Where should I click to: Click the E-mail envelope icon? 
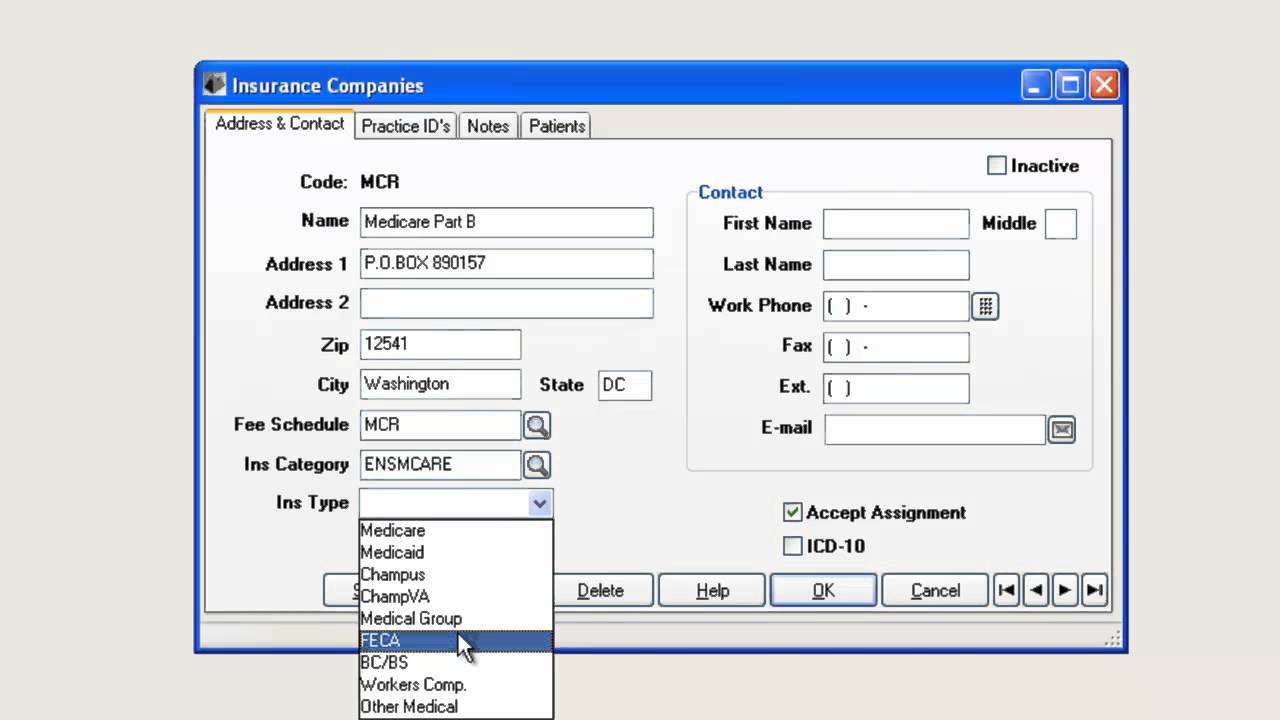pyautogui.click(x=1061, y=430)
